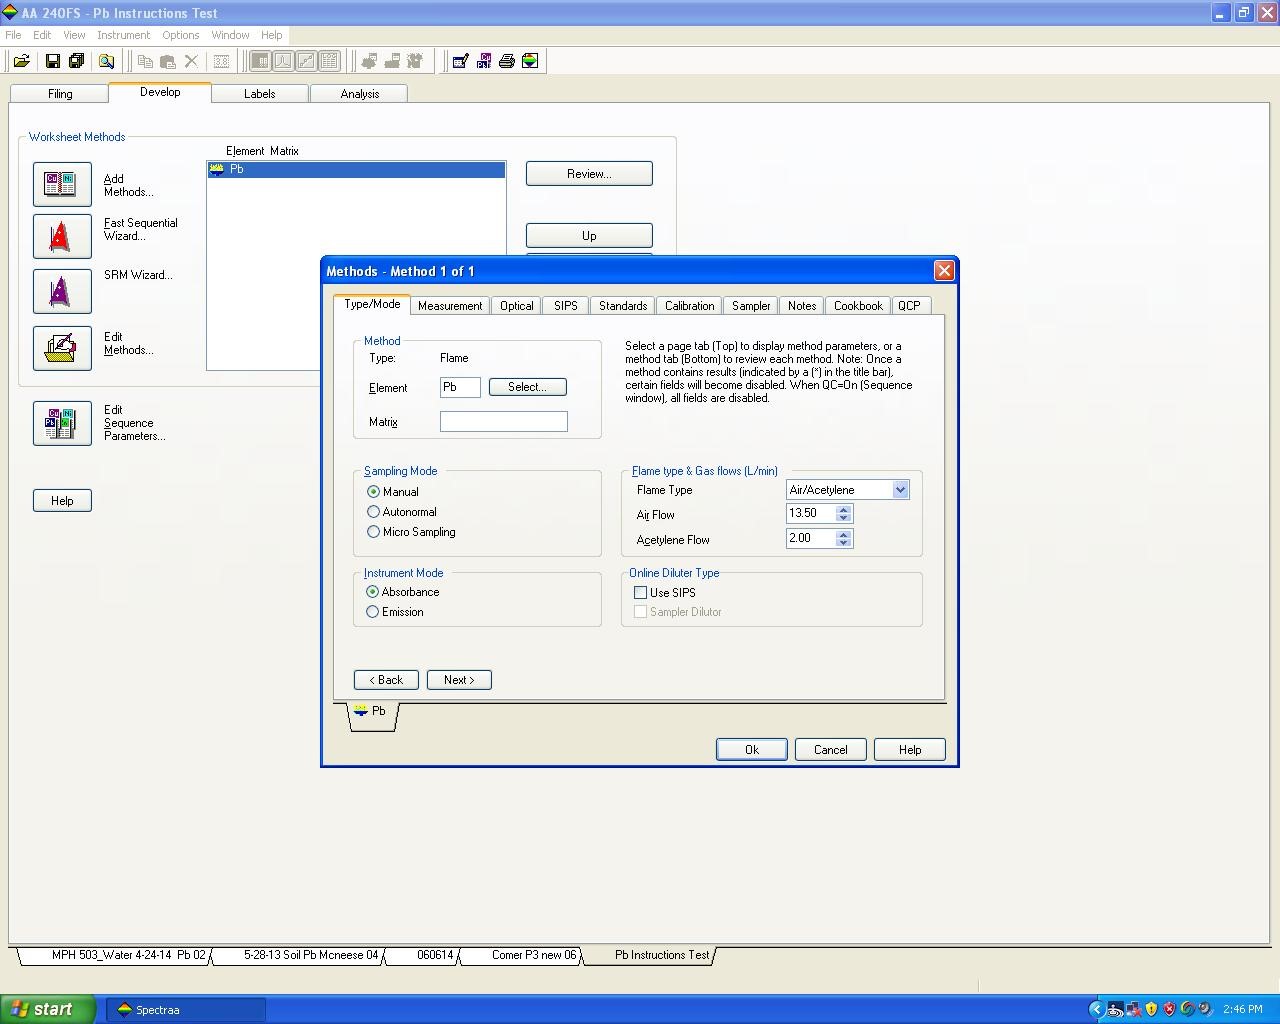Launch the Fast Sequential Wizard icon
Screen dimensions: 1280x1024
(62, 237)
